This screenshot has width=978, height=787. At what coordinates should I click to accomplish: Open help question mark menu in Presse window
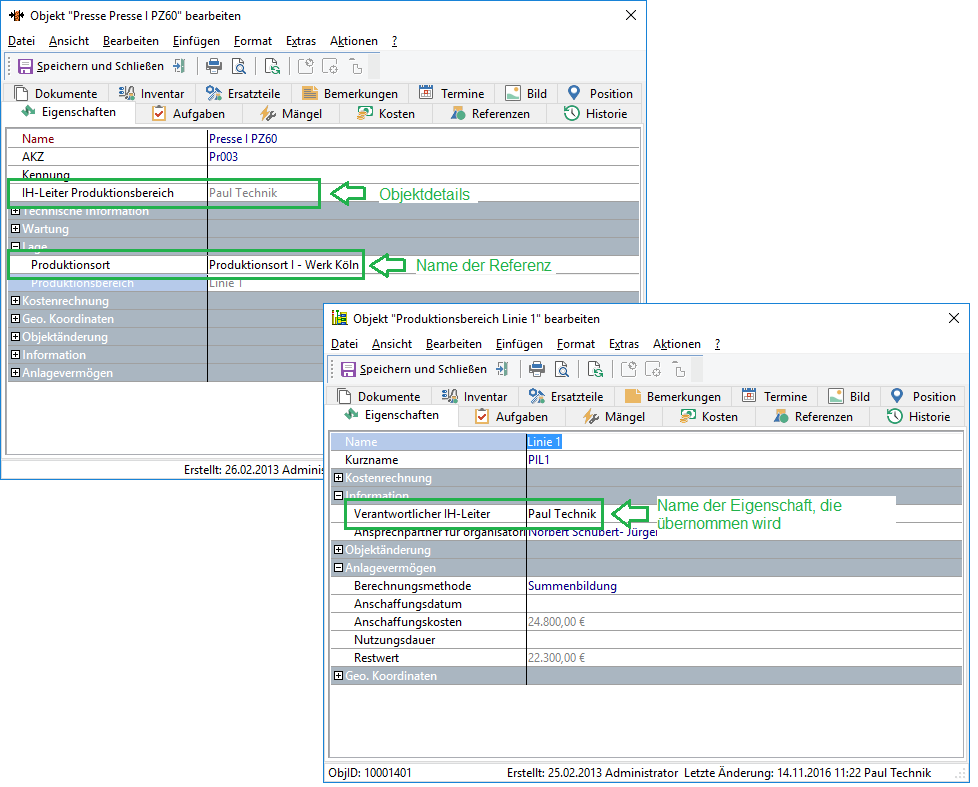[394, 41]
